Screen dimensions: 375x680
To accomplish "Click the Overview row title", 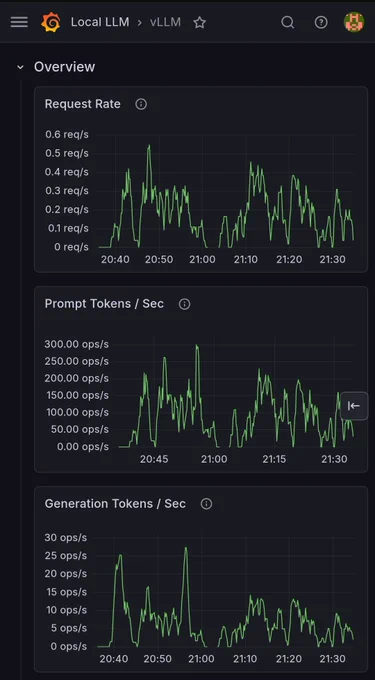I will 65,67.
